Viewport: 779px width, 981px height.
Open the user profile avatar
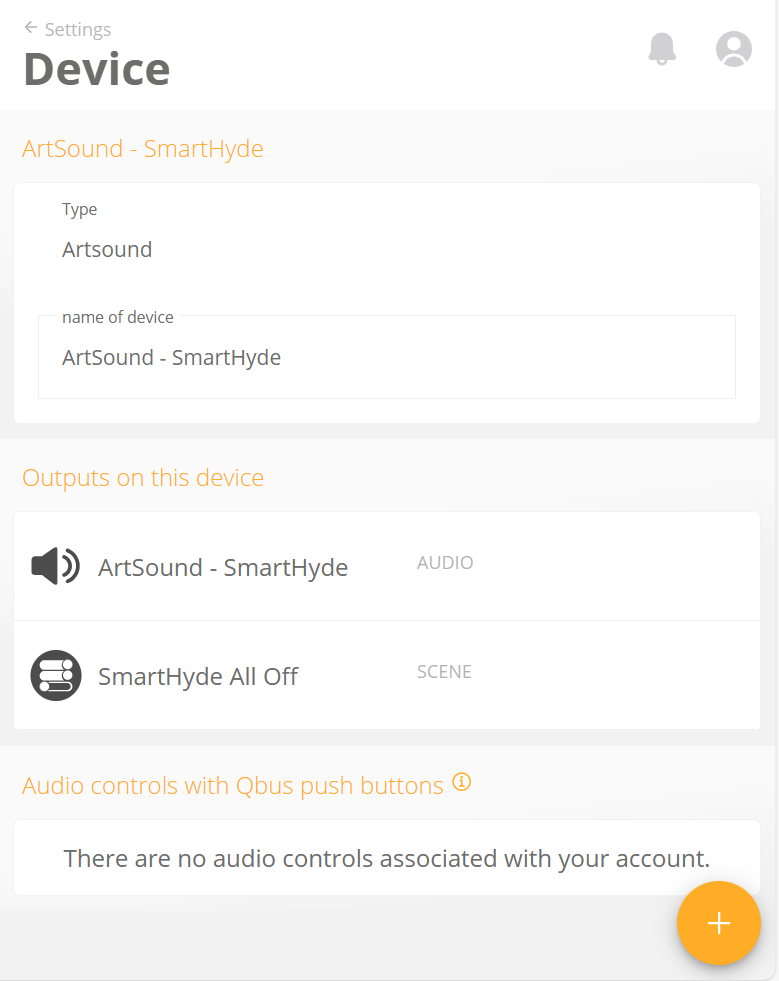[x=733, y=49]
